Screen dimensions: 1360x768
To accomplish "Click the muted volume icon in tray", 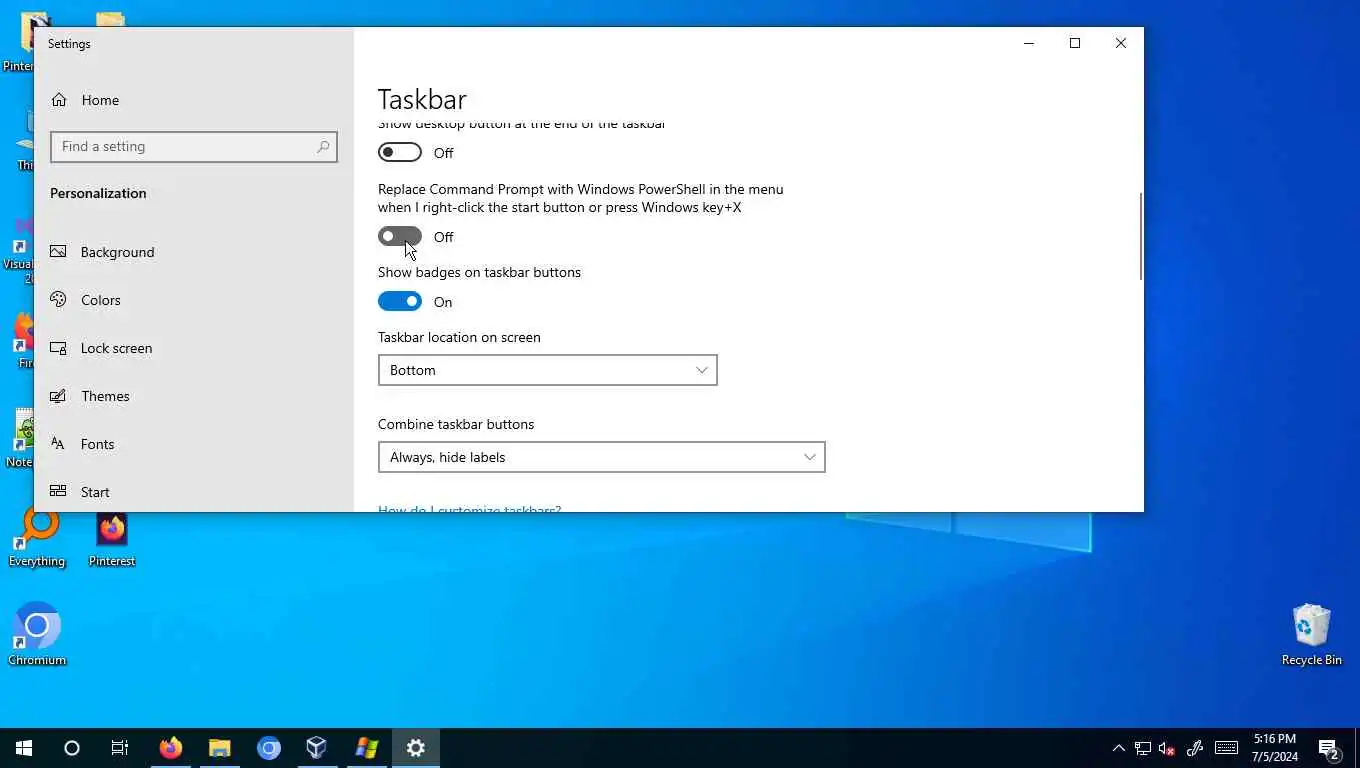I will (1167, 748).
